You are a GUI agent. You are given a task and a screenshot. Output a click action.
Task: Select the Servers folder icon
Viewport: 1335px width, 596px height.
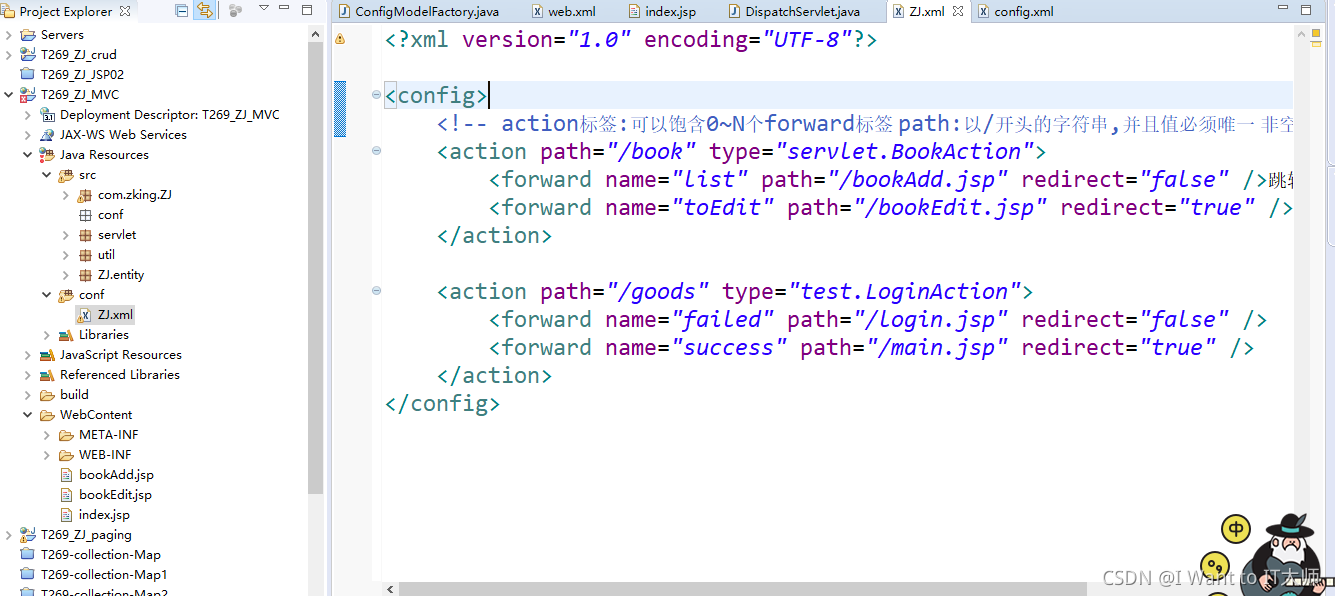point(28,35)
